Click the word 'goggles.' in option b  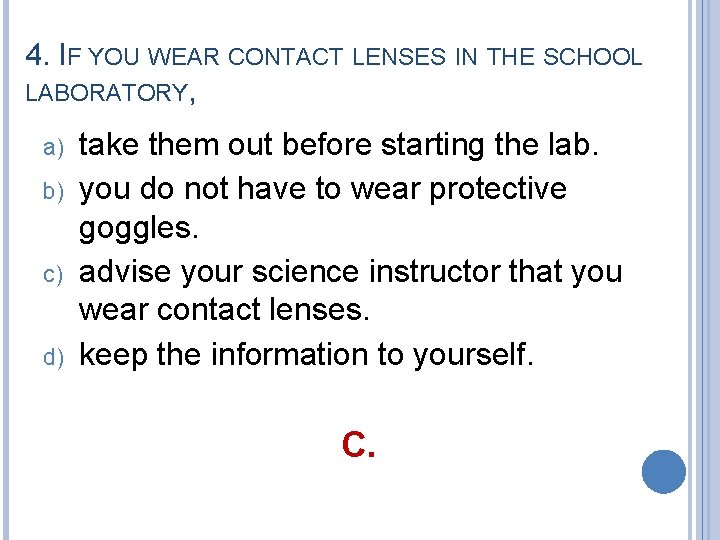(139, 228)
